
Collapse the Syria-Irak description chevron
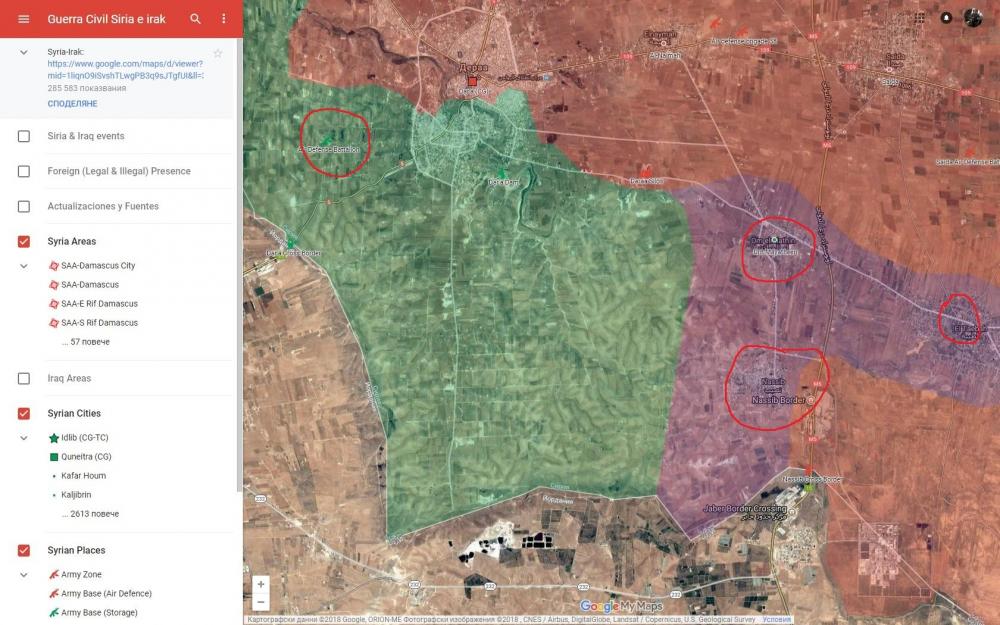(24, 52)
